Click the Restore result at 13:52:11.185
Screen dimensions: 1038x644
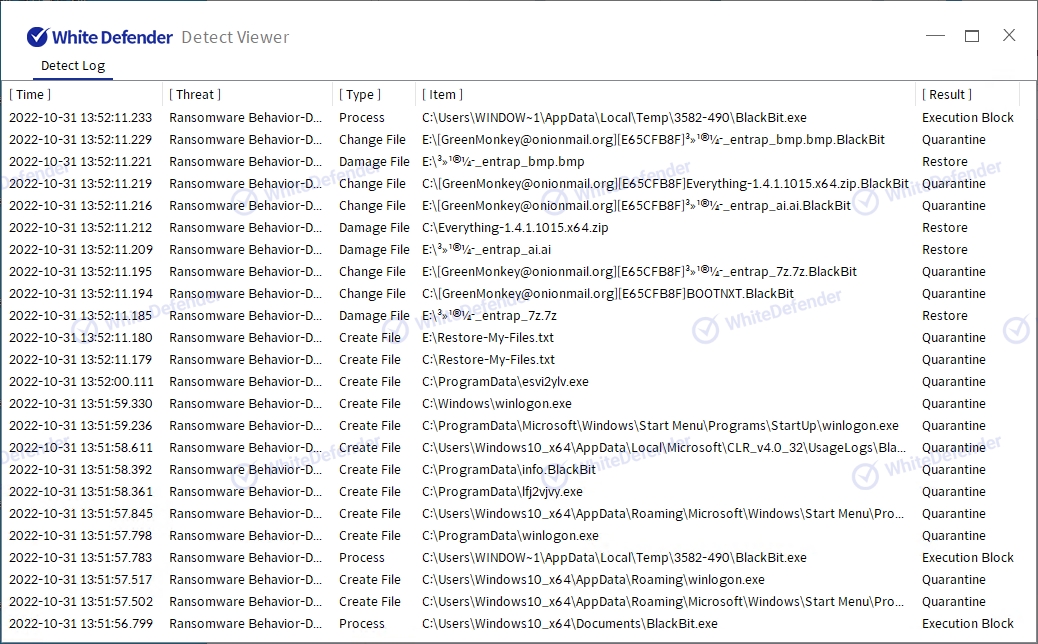(x=945, y=316)
